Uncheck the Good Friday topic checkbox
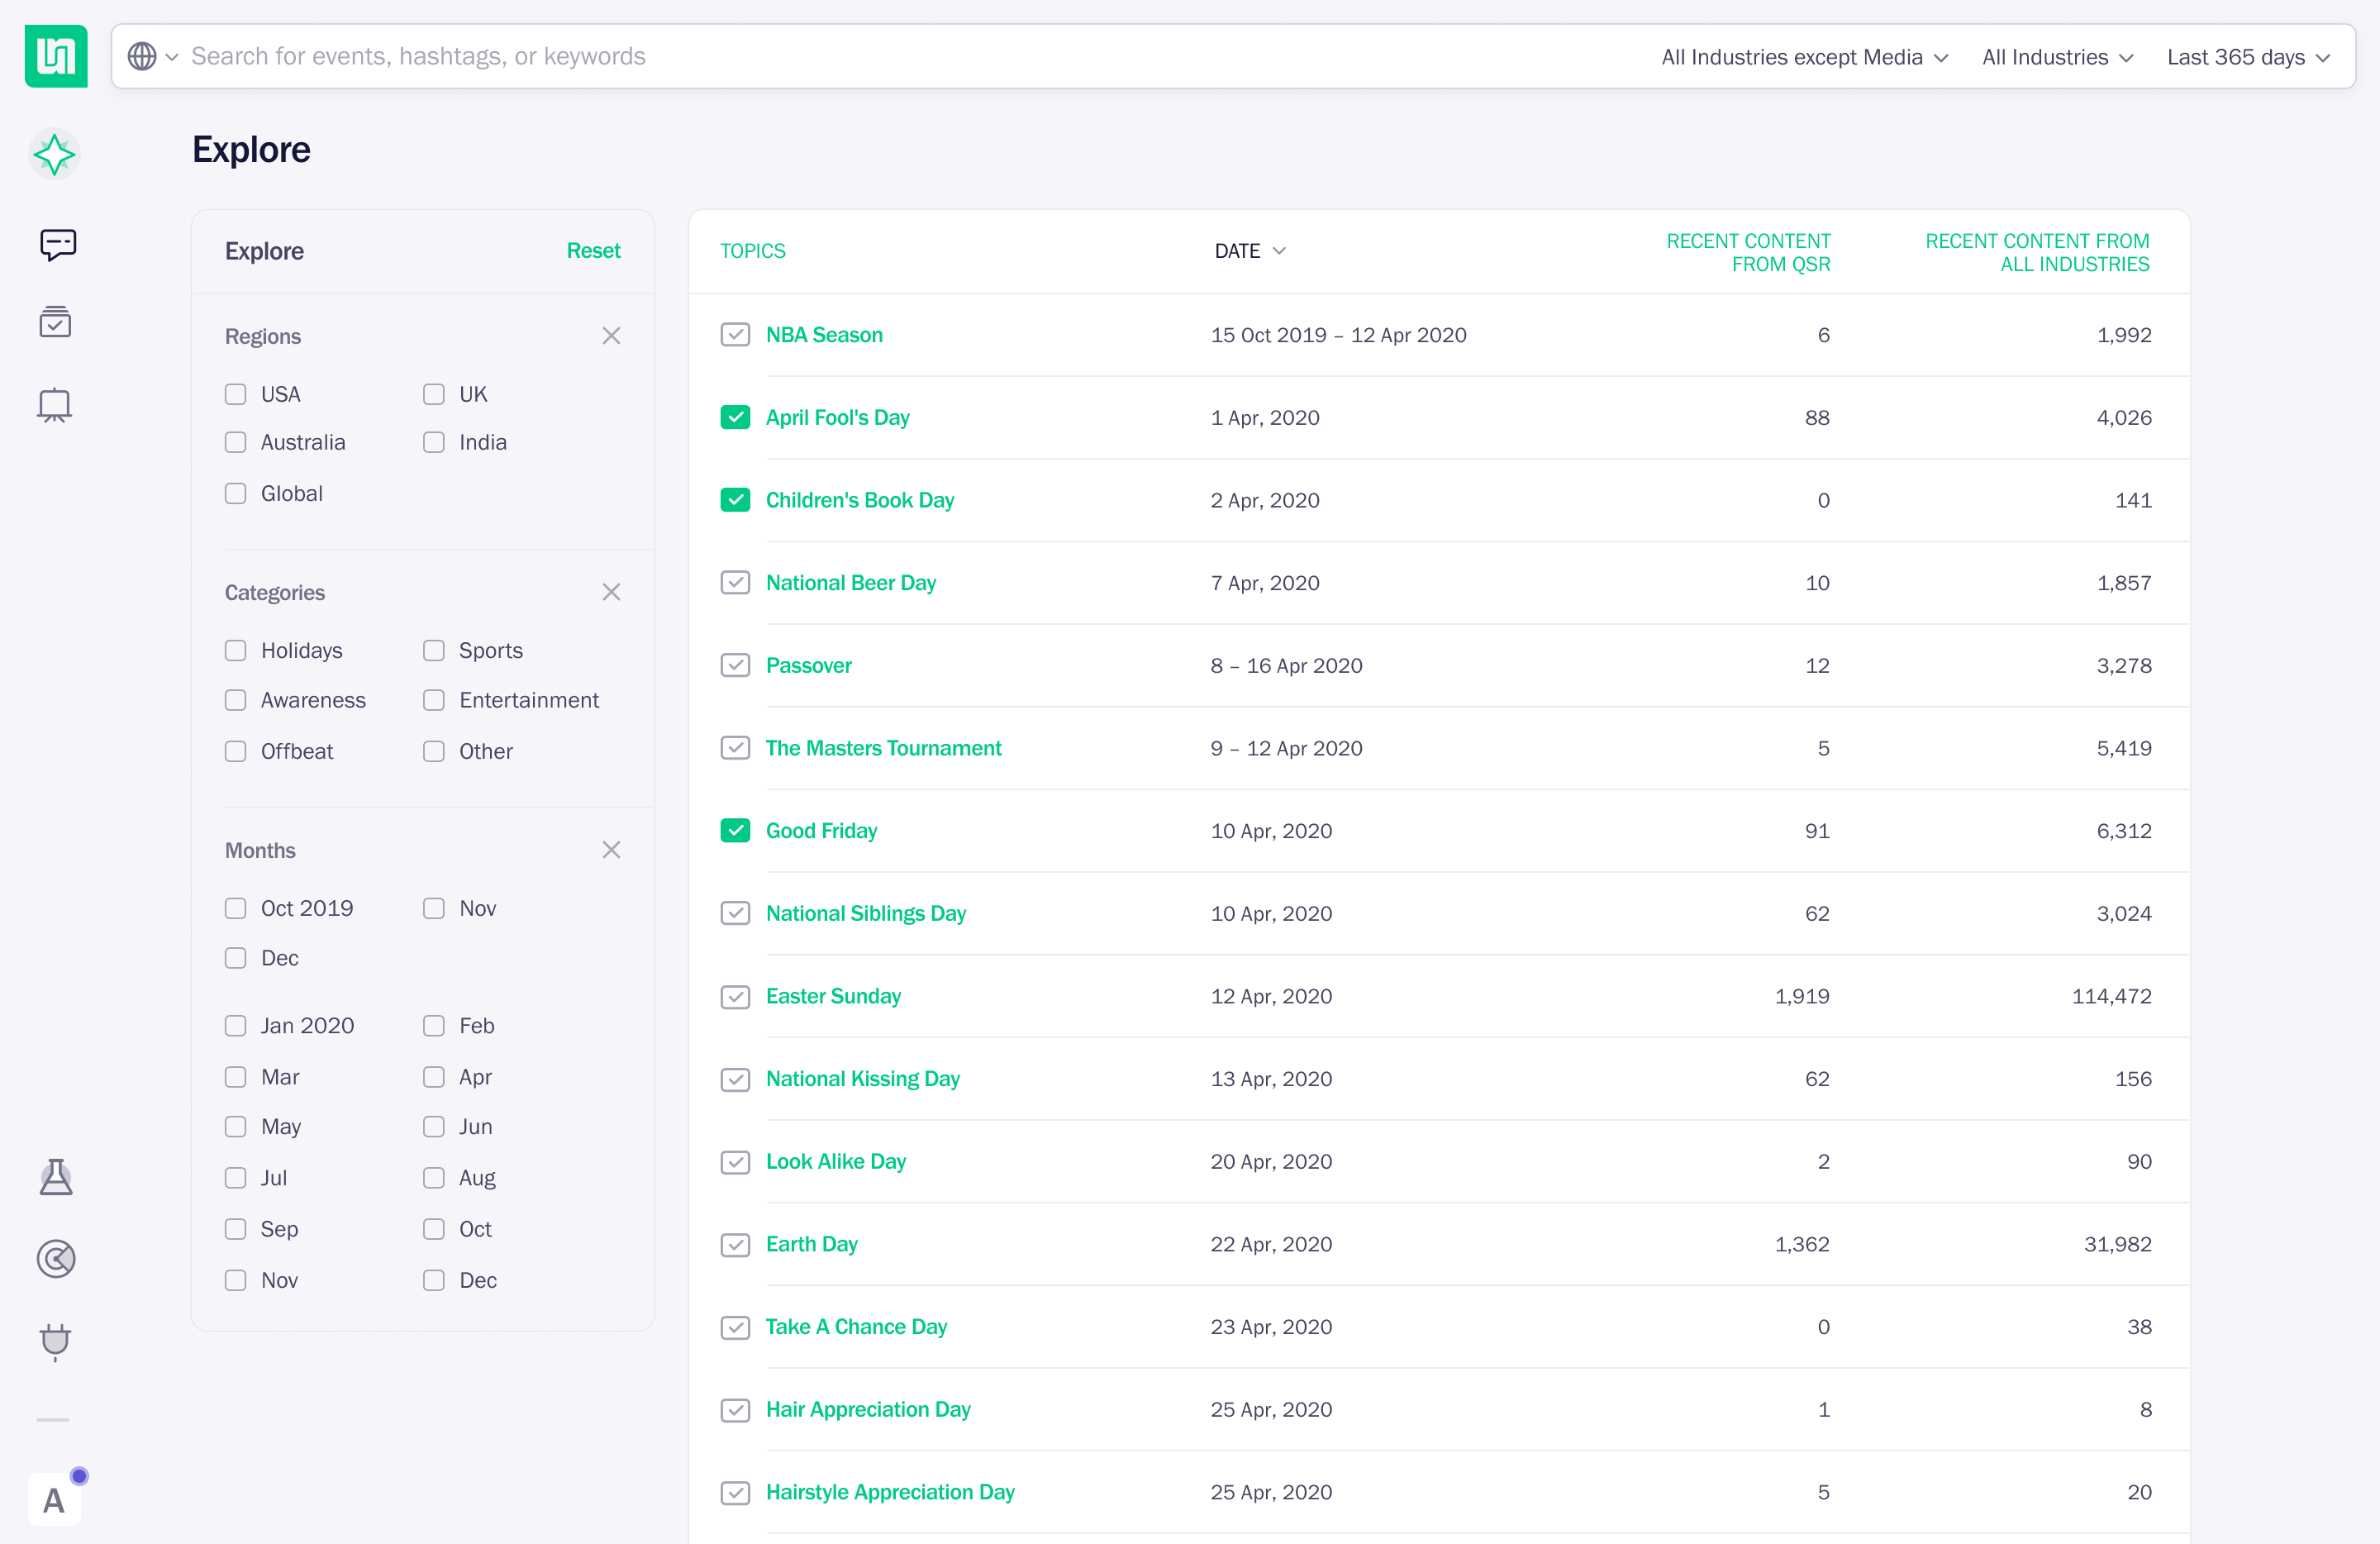 tap(735, 830)
